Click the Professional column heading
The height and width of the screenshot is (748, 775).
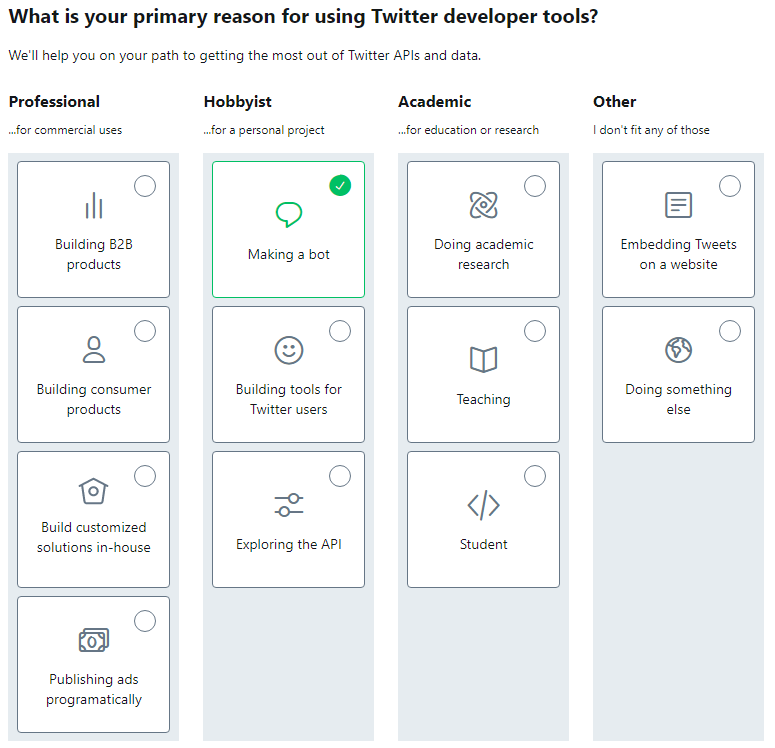54,101
